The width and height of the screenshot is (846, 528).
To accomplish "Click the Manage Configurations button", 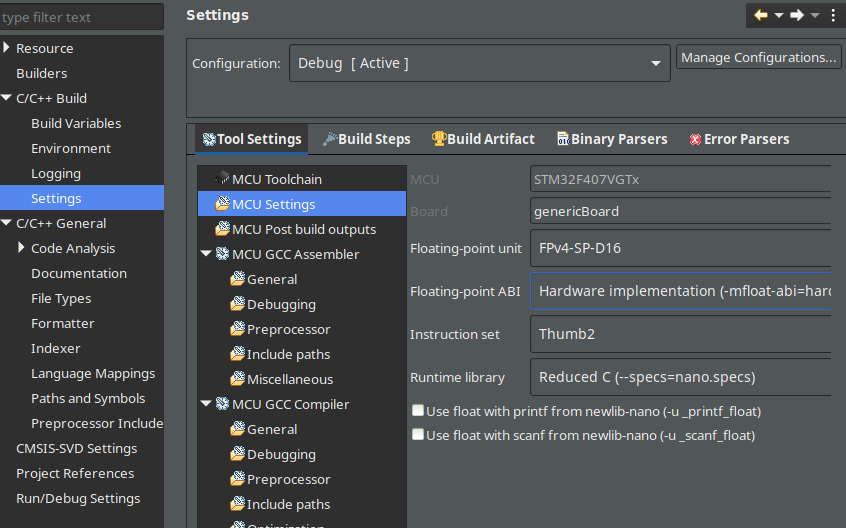I will tap(759, 58).
